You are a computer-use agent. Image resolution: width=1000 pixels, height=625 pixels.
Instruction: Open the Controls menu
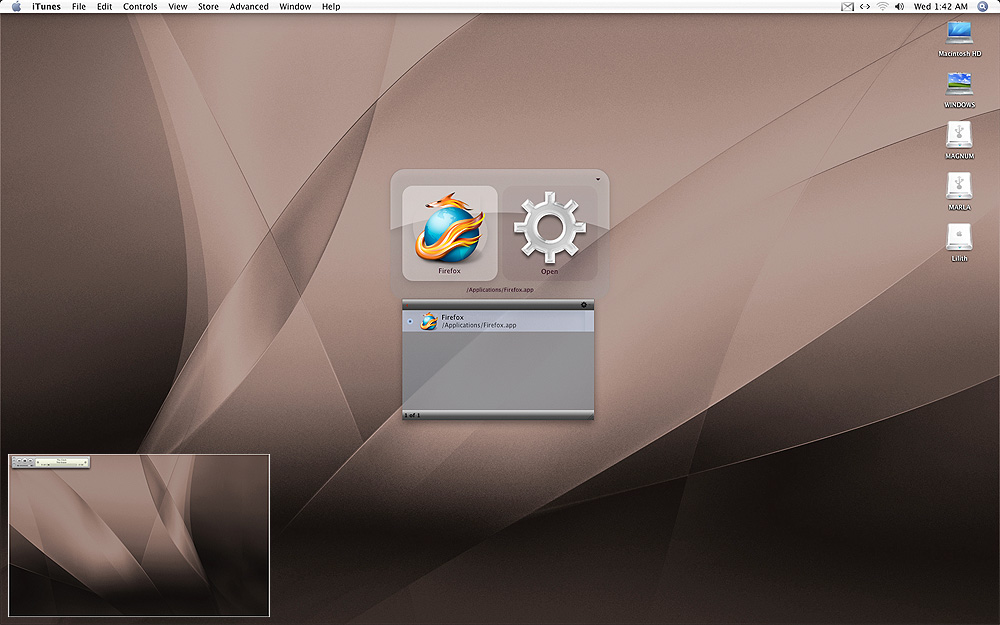click(140, 6)
